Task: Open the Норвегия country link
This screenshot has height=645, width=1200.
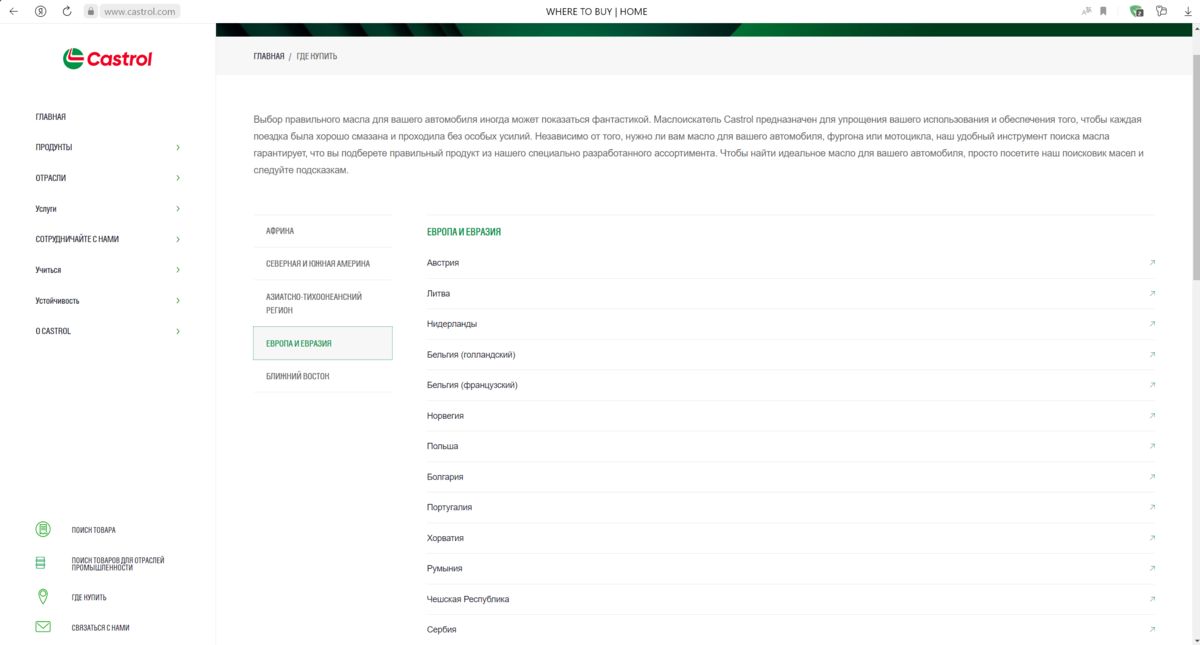Action: [445, 416]
